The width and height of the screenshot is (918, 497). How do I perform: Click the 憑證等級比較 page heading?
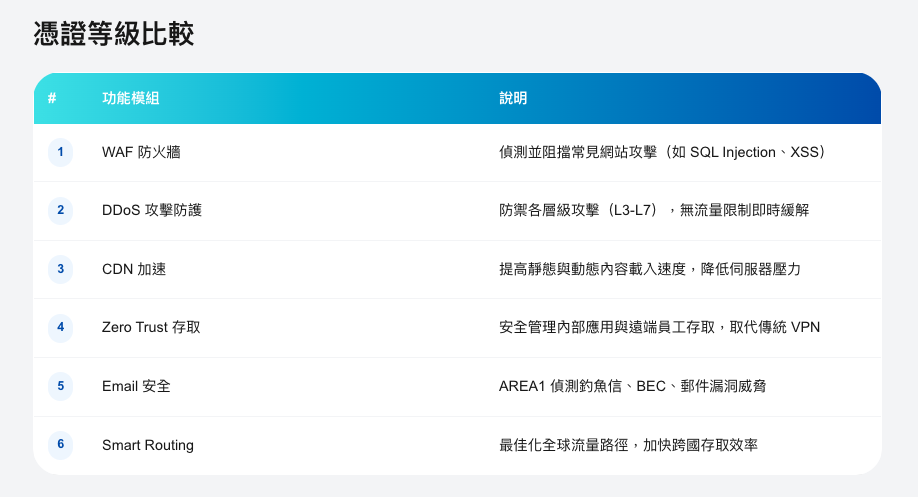tap(114, 35)
